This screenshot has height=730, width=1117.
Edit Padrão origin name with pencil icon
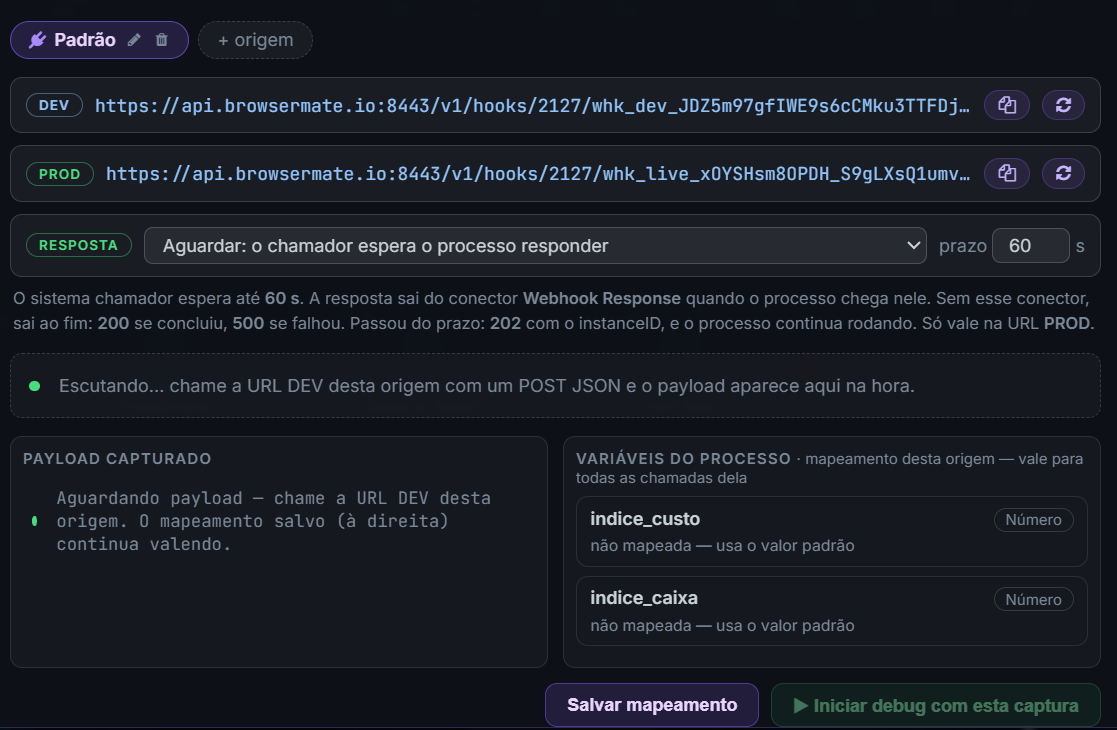pyautogui.click(x=134, y=40)
